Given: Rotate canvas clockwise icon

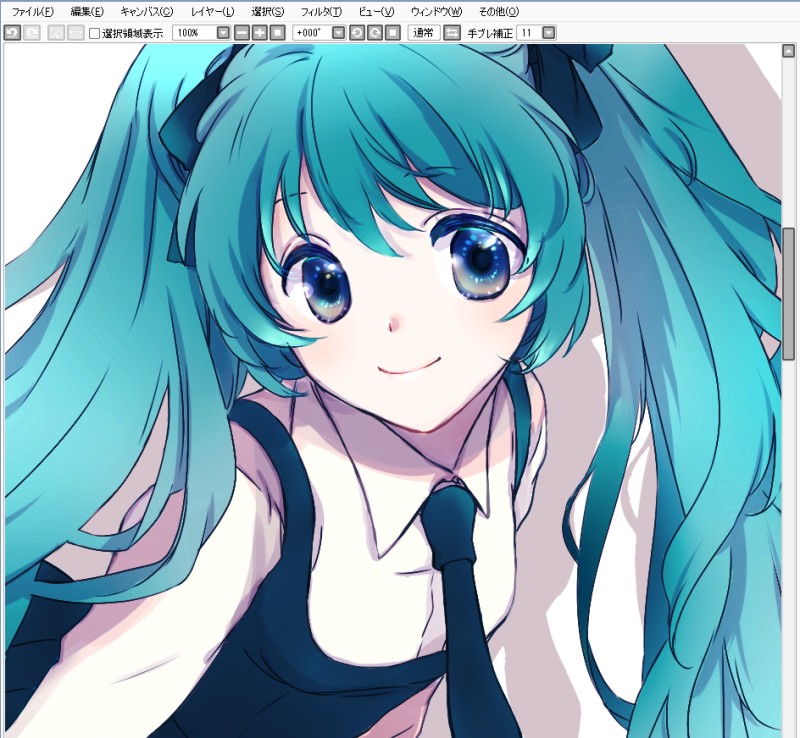Looking at the screenshot, I should point(375,33).
